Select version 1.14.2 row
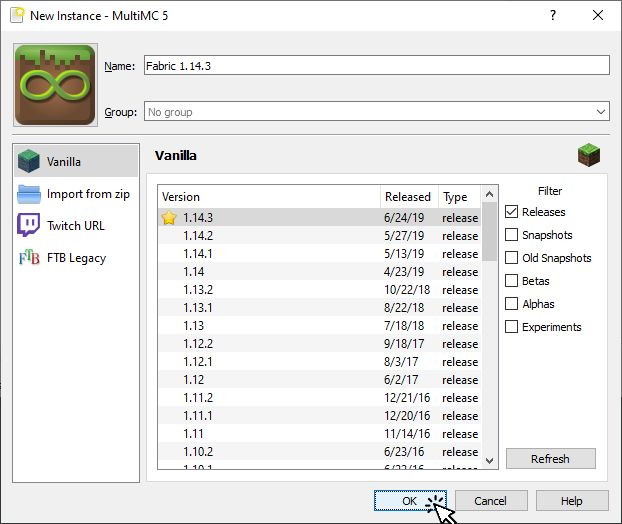Viewport: 622px width, 524px height. coord(319,236)
